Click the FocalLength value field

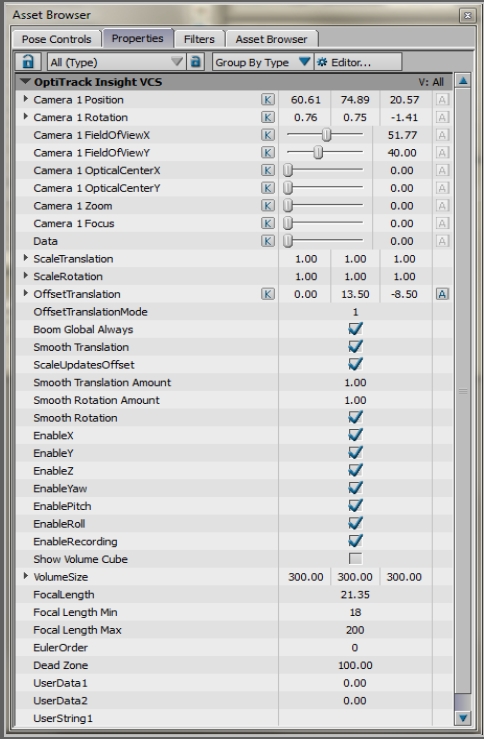click(355, 594)
